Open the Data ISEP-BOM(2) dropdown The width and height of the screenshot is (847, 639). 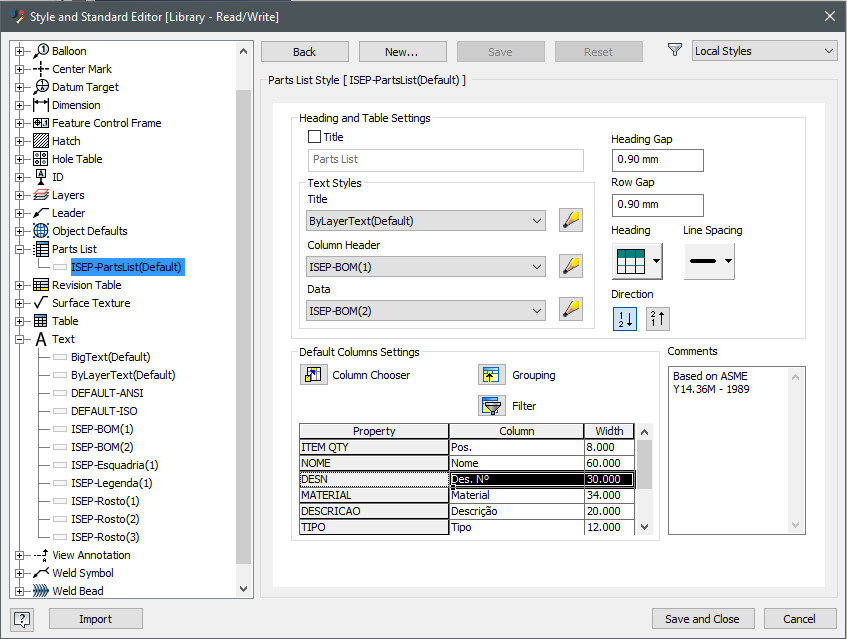pyautogui.click(x=426, y=311)
